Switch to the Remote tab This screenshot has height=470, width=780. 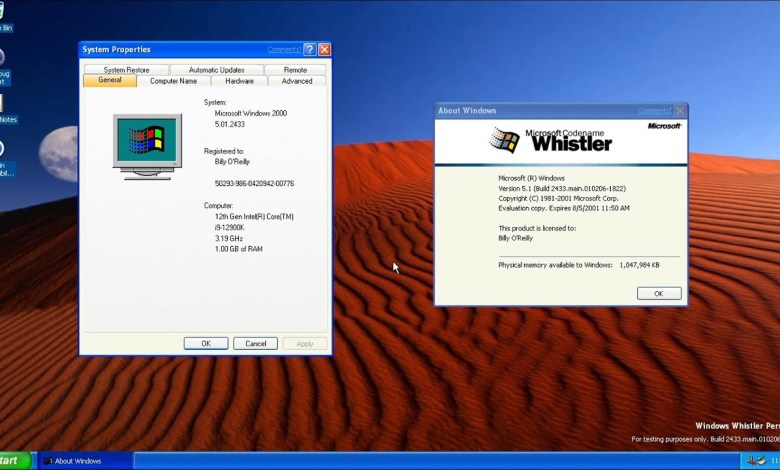click(295, 70)
